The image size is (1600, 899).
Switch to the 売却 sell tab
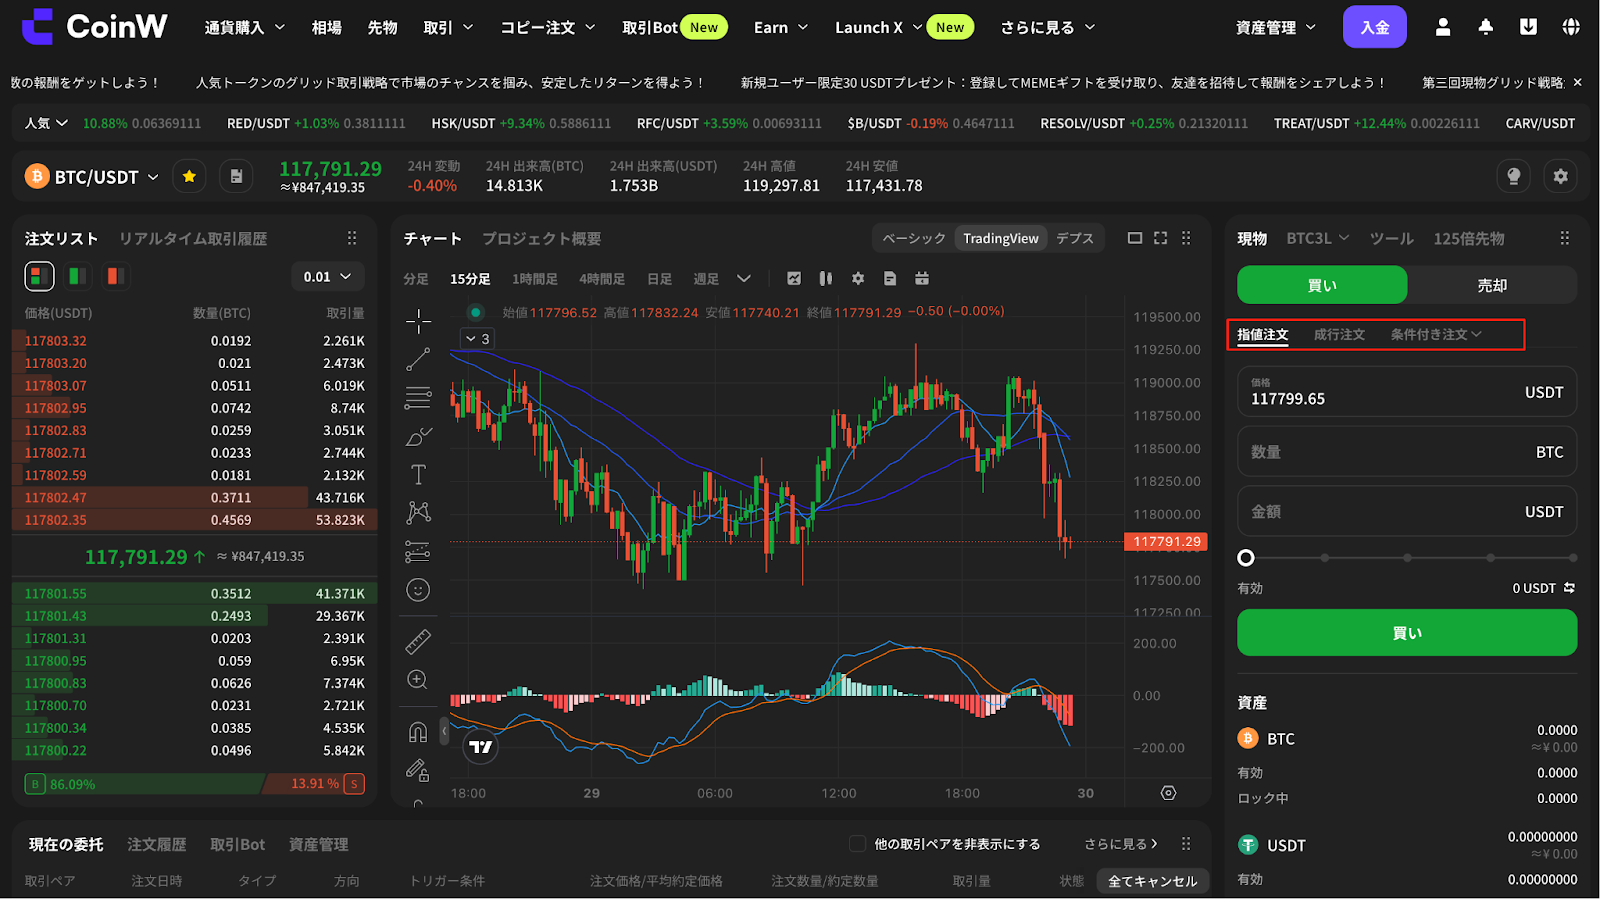point(1492,285)
